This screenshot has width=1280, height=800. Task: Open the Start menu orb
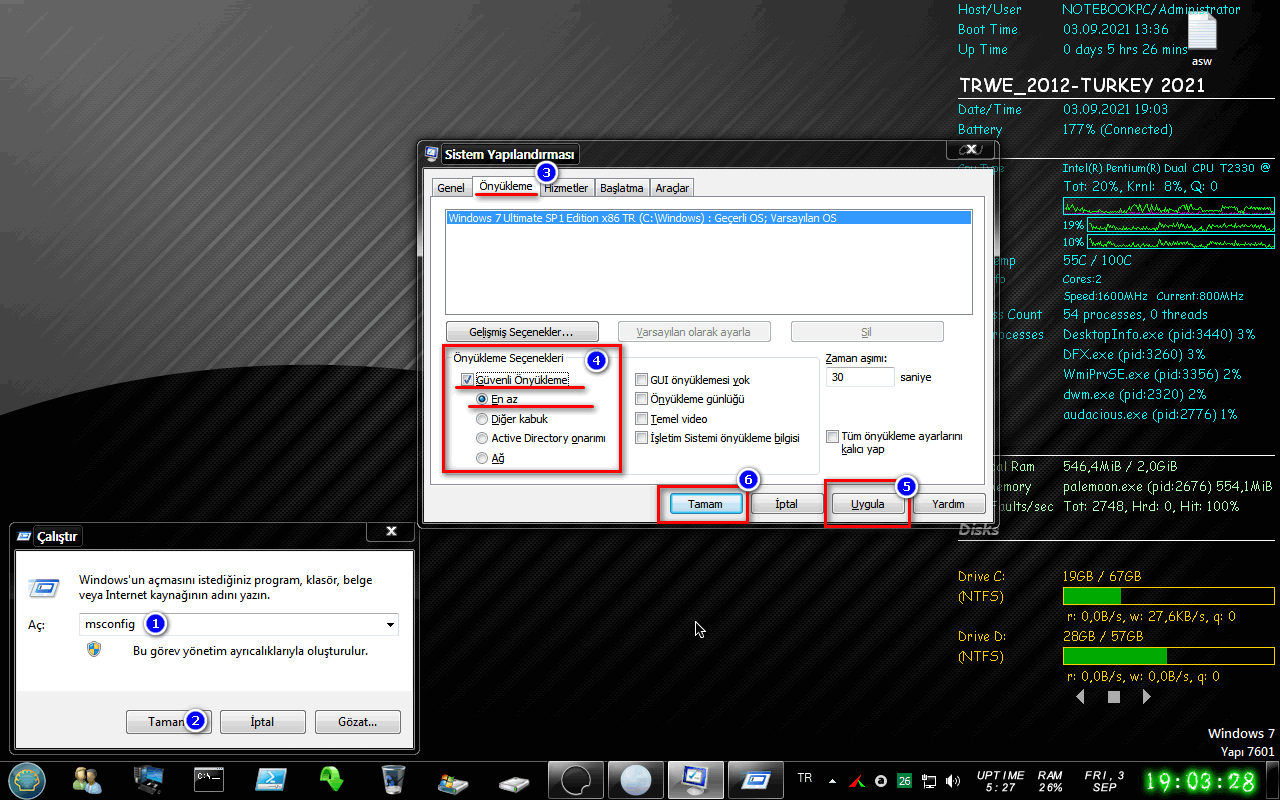point(27,779)
